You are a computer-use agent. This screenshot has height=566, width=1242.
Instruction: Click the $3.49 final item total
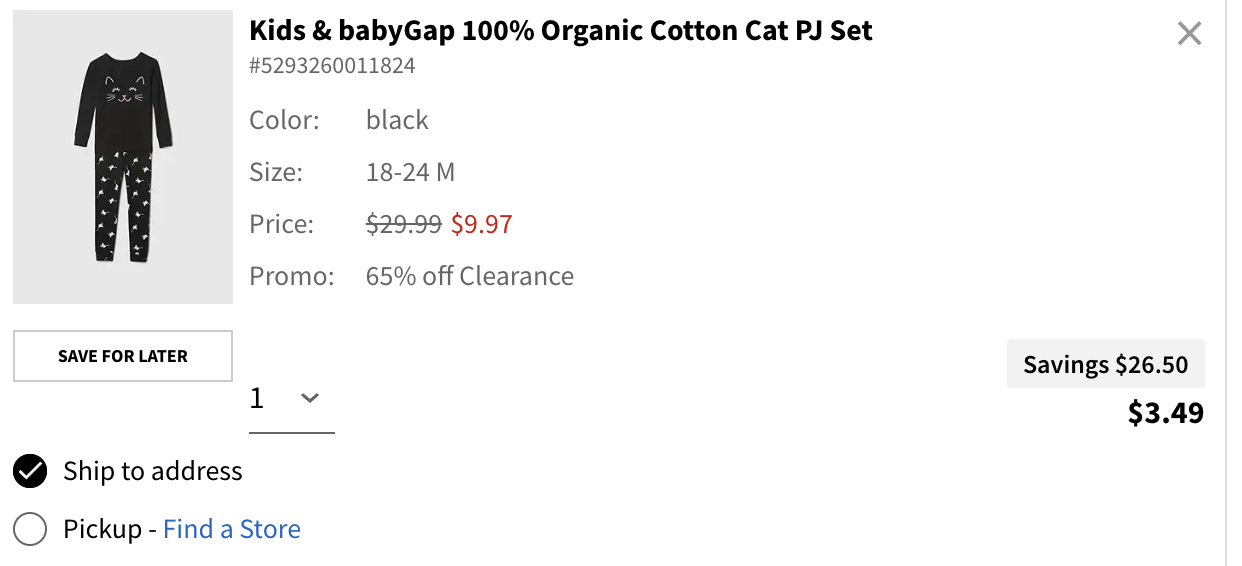coord(1165,412)
